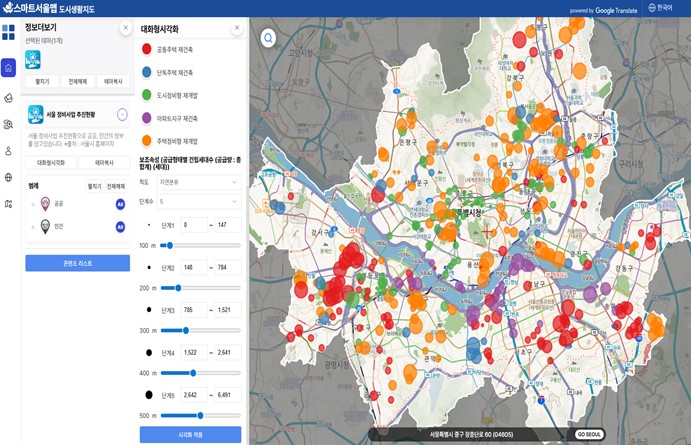Open the 척도 dropdown showing 자연분류

coord(200,182)
